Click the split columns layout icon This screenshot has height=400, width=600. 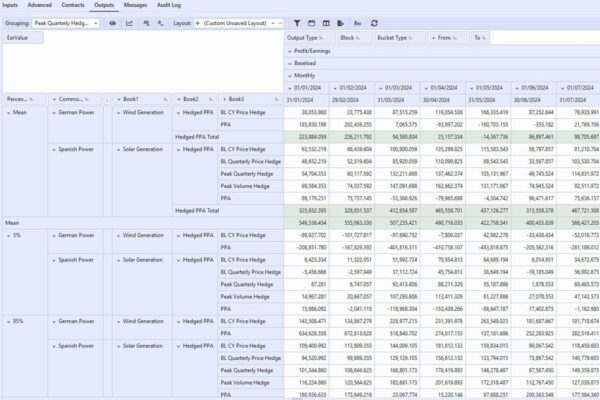(326, 23)
